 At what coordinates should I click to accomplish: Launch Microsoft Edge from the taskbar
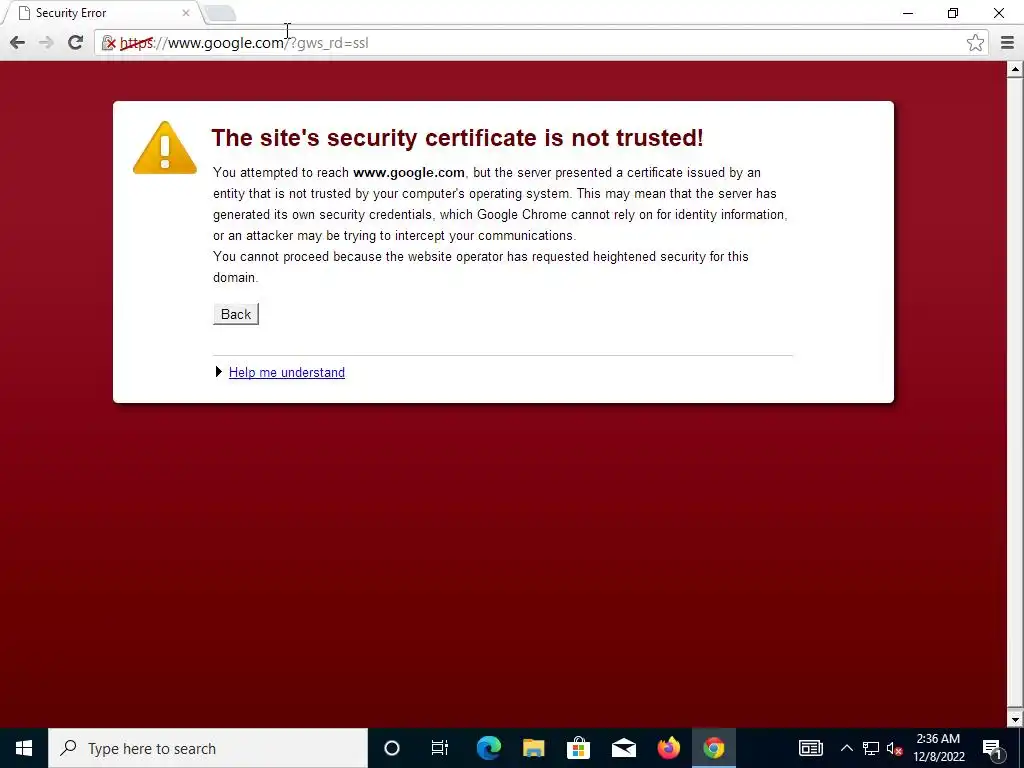tap(488, 748)
